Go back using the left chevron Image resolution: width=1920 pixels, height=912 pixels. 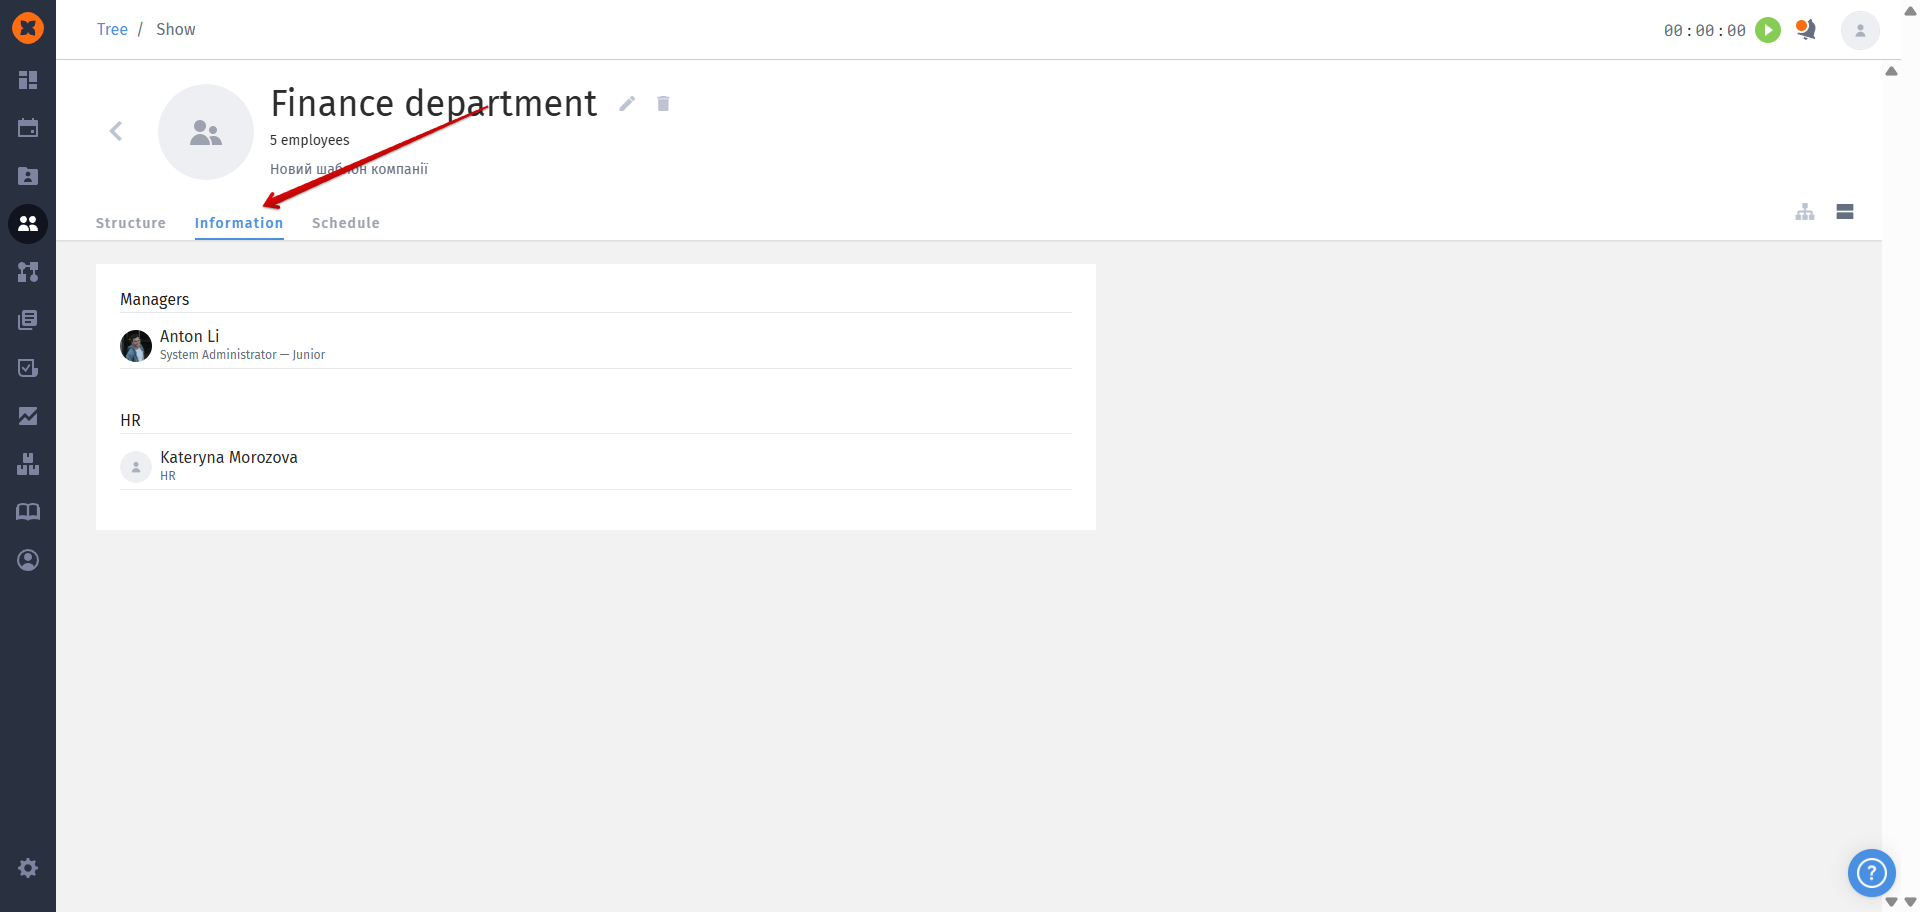point(116,131)
